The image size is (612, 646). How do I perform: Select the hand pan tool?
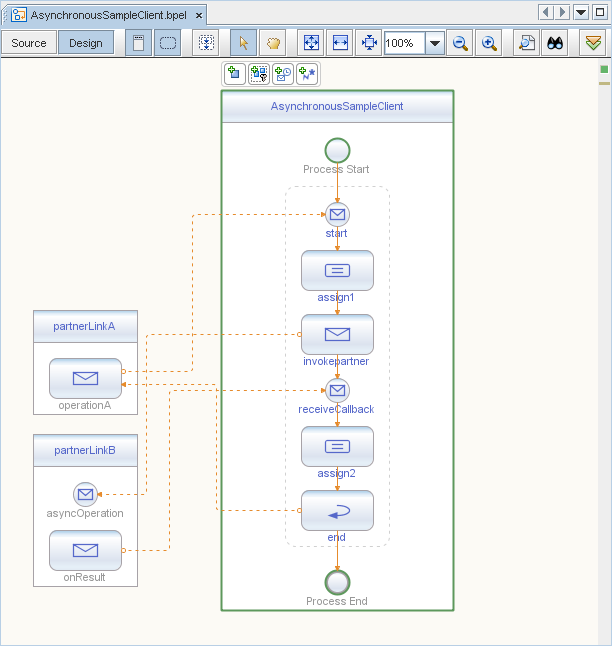pyautogui.click(x=272, y=43)
